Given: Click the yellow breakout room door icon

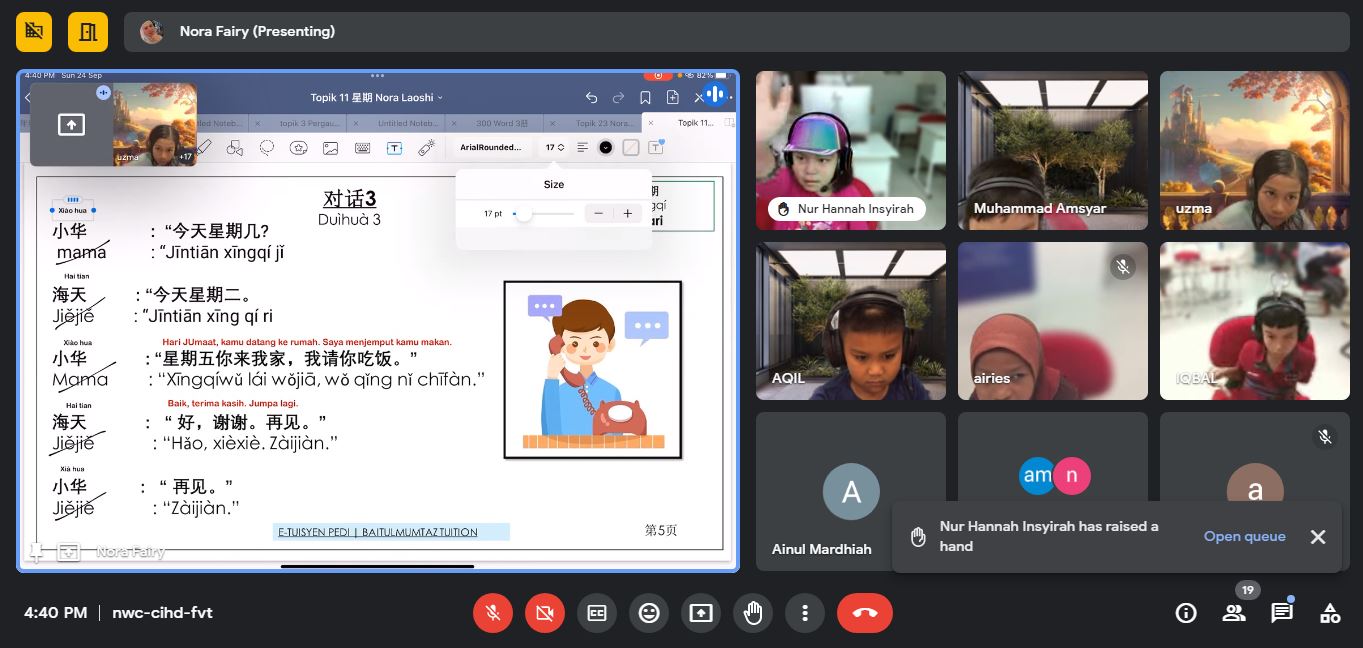Looking at the screenshot, I should click(88, 32).
